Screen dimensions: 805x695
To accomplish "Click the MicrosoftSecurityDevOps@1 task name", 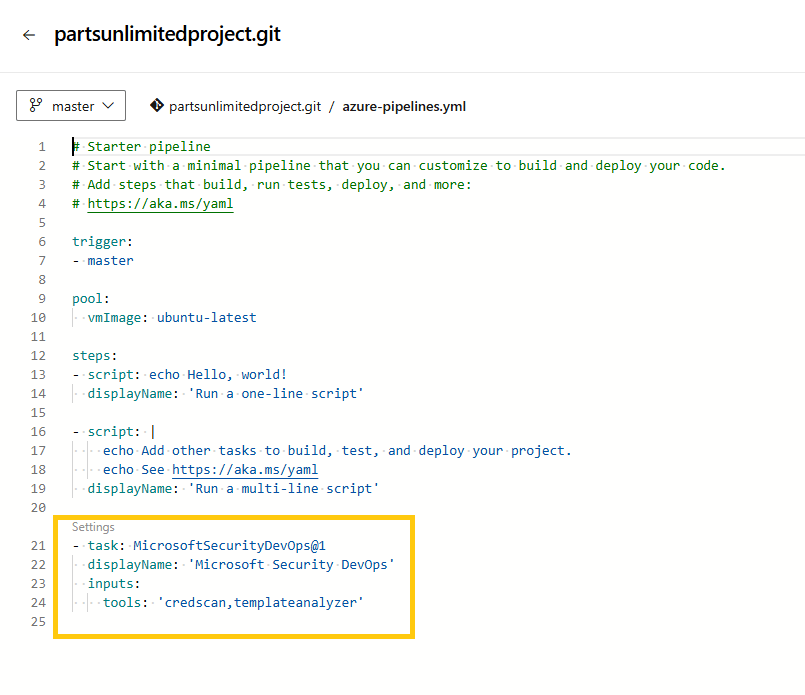I will 229,546.
